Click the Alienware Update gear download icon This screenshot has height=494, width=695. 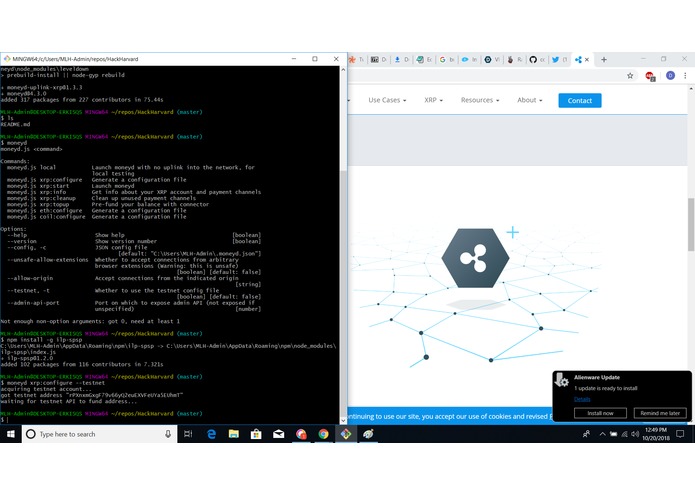coord(562,380)
